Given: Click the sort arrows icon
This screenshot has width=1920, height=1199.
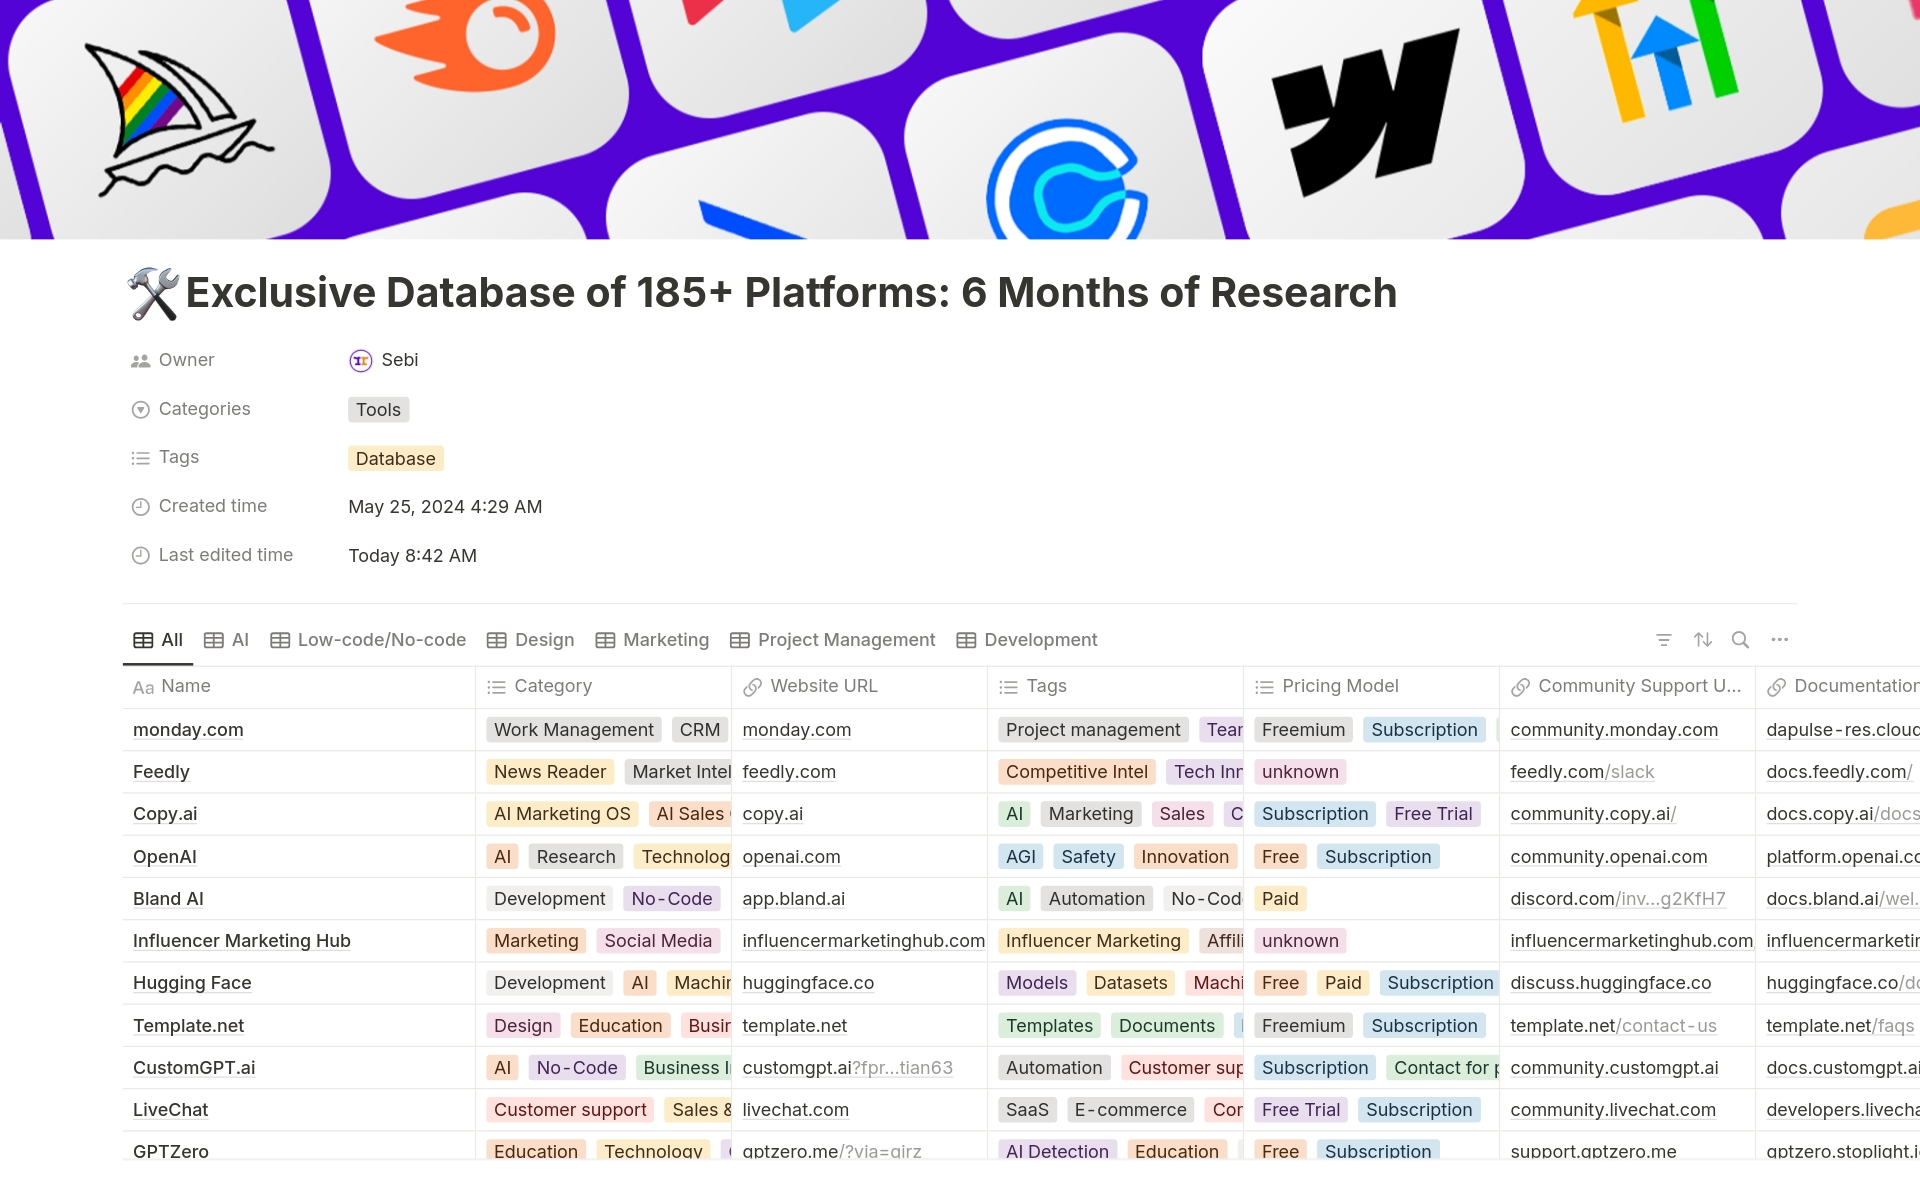Looking at the screenshot, I should click(1703, 640).
